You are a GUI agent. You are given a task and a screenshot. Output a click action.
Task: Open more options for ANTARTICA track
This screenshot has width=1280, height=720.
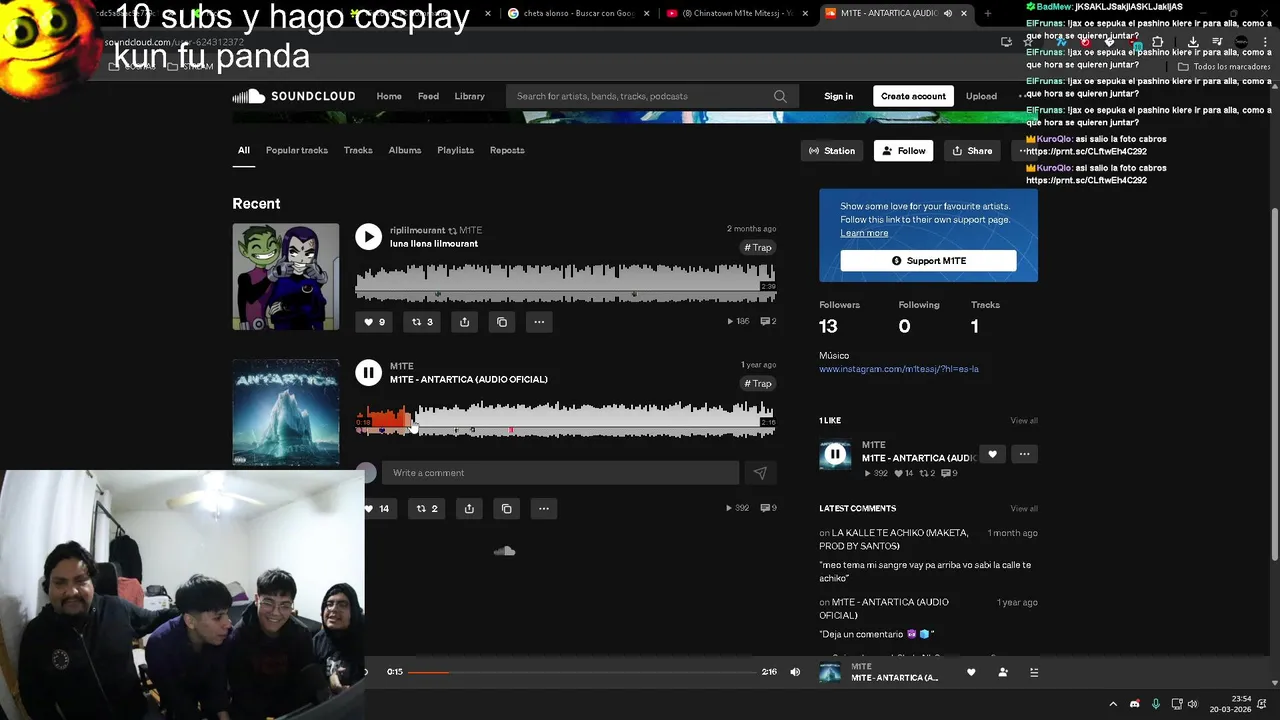pyautogui.click(x=544, y=509)
